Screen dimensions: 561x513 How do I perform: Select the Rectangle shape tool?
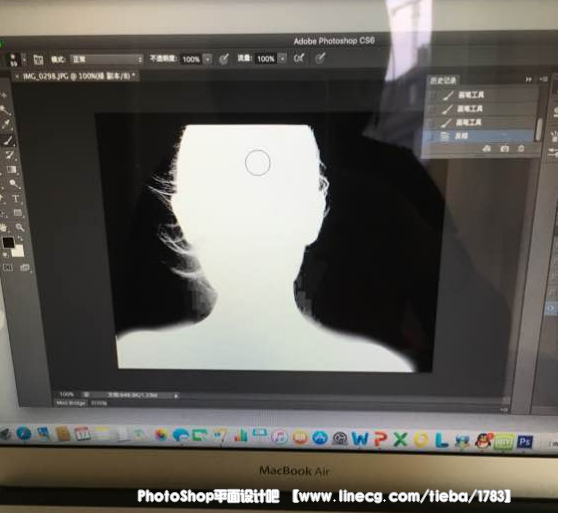point(18,213)
